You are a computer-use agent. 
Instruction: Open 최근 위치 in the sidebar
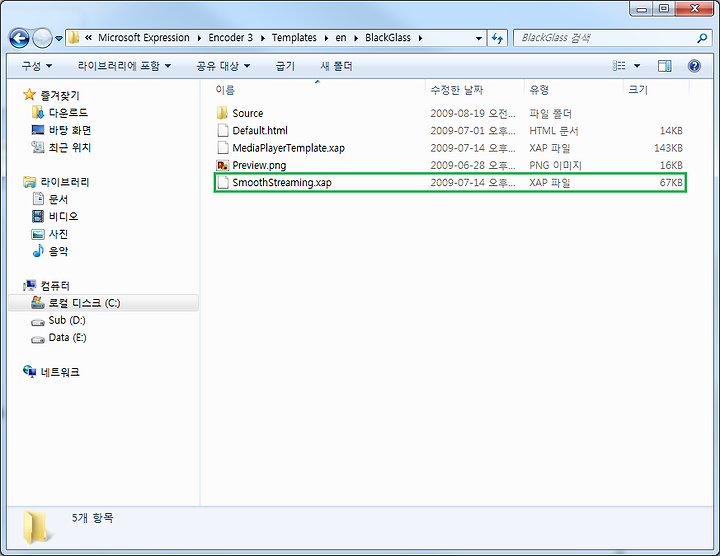coord(70,147)
